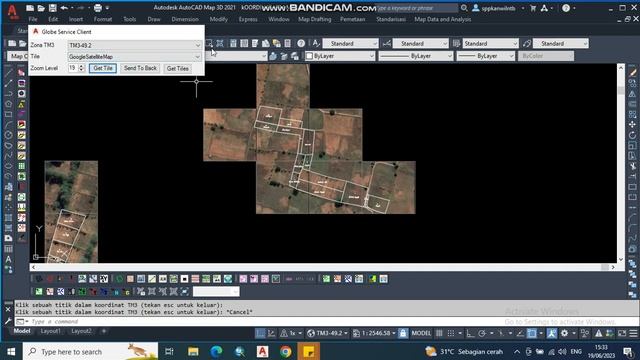This screenshot has height=360, width=640.
Task: Open the table style Standard dropdown
Action: (x=490, y=43)
